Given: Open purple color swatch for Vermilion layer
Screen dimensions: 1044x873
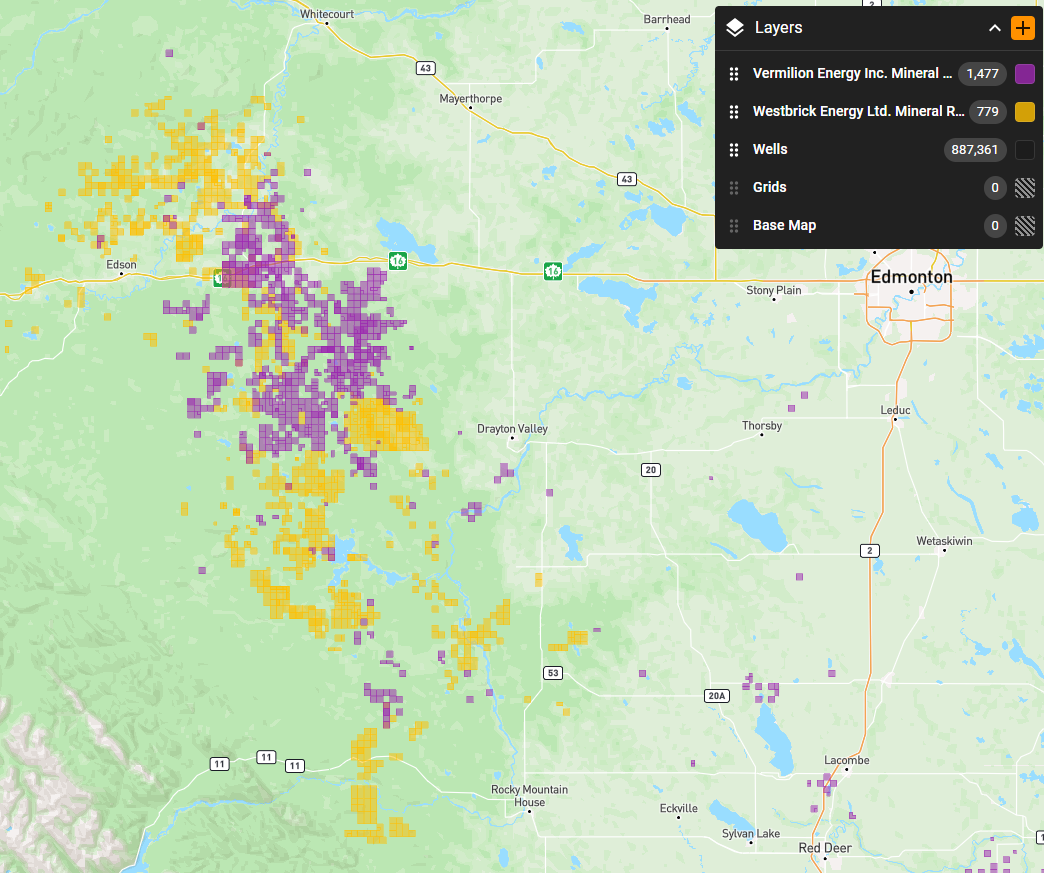Looking at the screenshot, I should [x=1025, y=74].
